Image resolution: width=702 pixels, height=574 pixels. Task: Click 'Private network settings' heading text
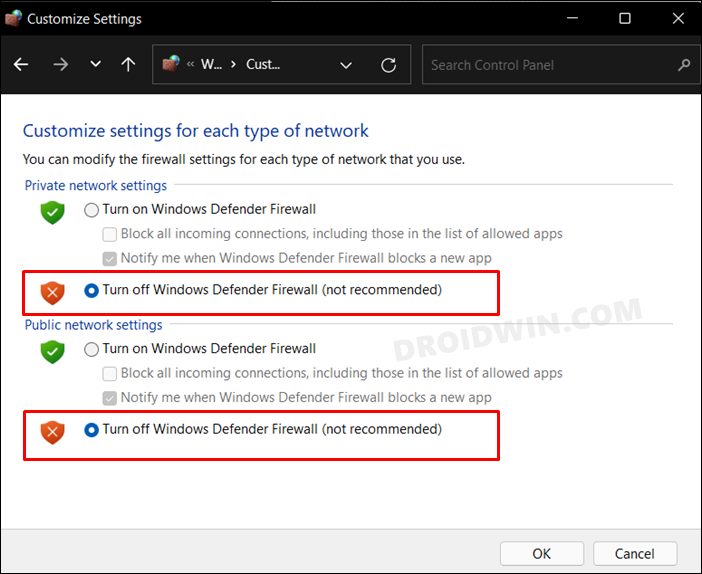coord(95,185)
